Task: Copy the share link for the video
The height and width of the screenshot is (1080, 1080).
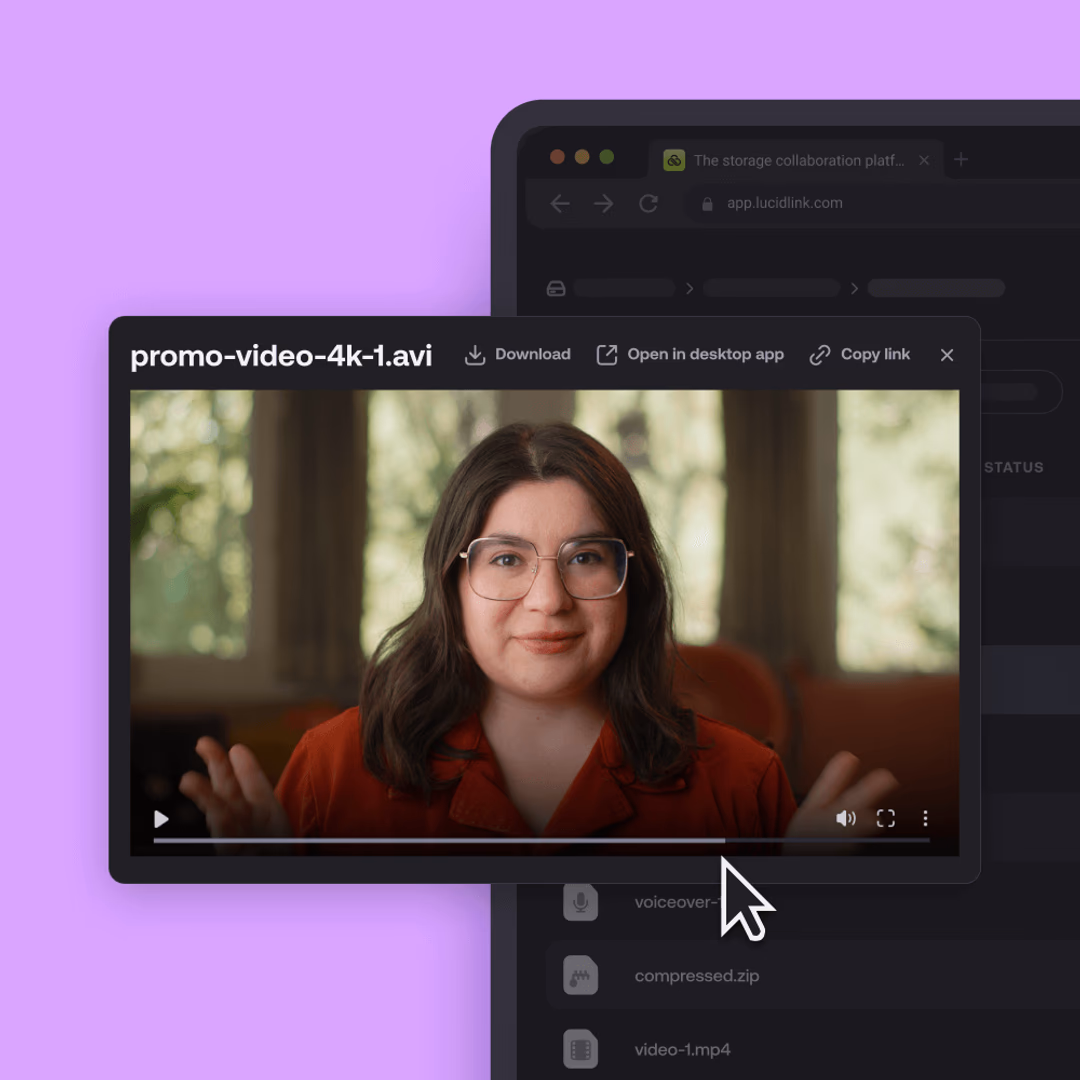Action: (x=859, y=354)
